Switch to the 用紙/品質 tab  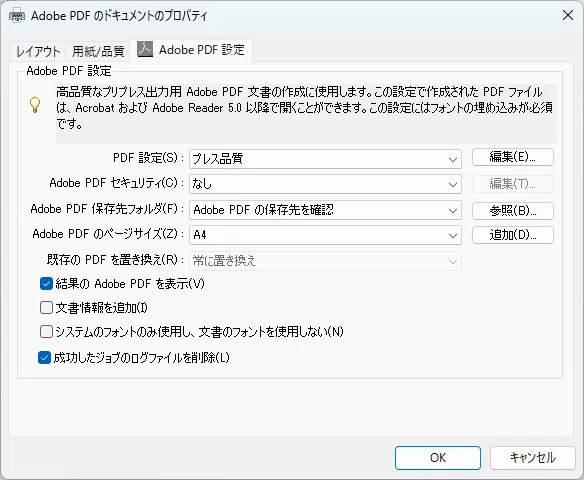98,51
